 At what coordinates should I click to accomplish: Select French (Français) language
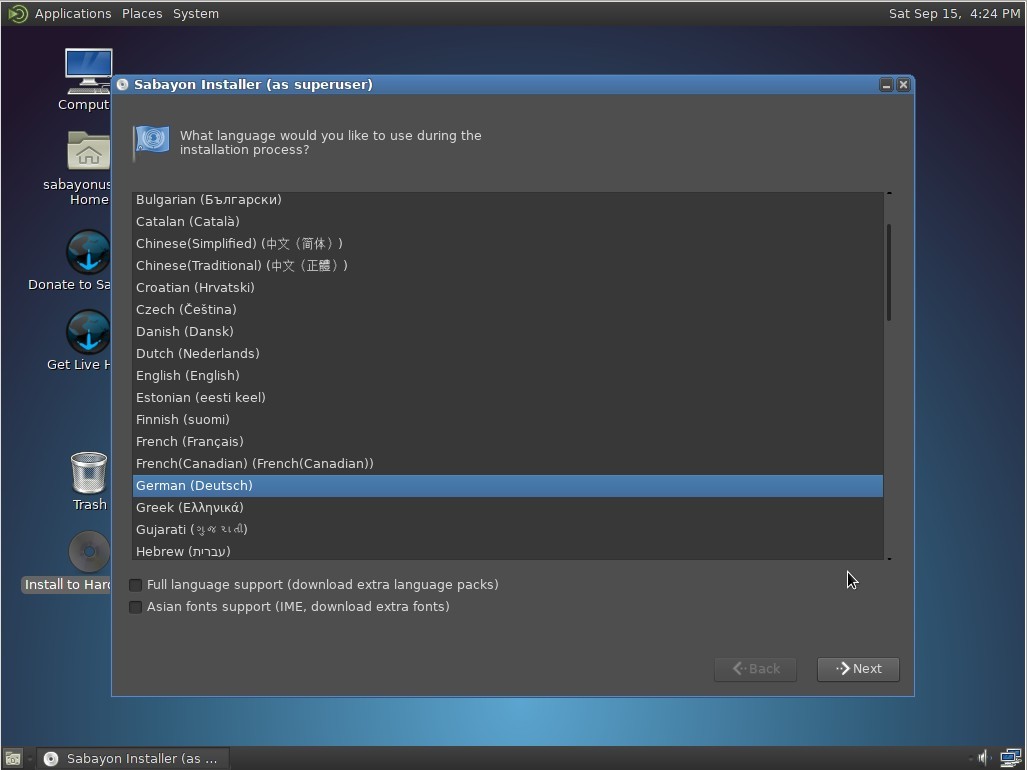coord(508,441)
